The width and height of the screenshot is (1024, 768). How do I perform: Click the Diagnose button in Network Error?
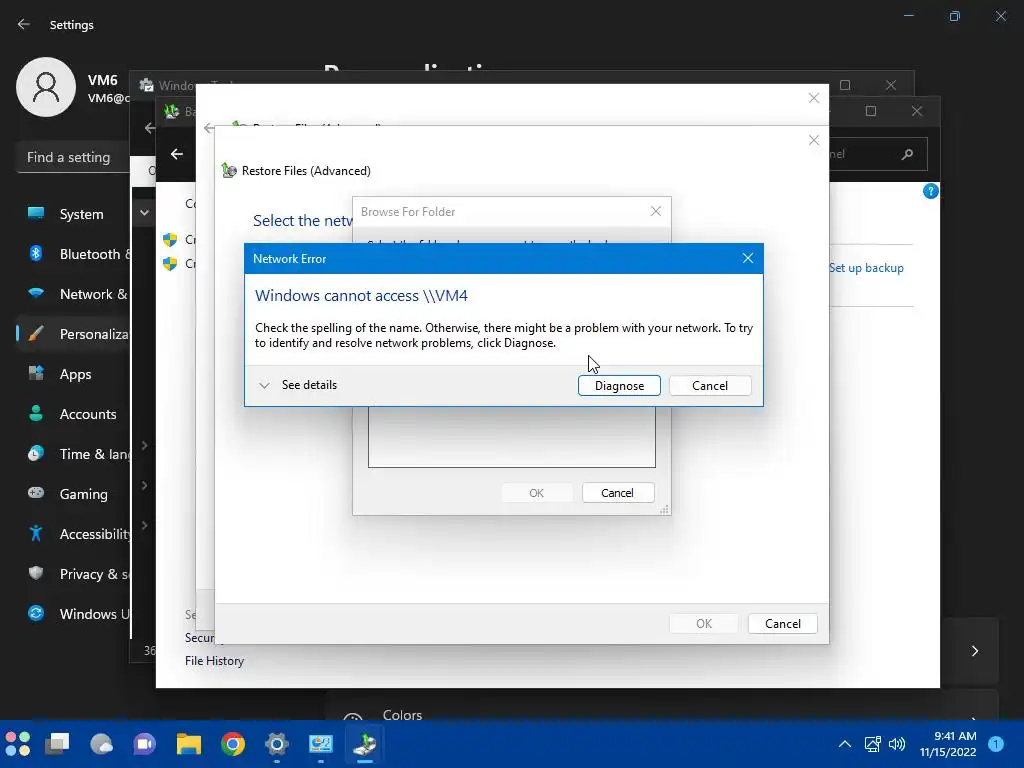tap(619, 385)
